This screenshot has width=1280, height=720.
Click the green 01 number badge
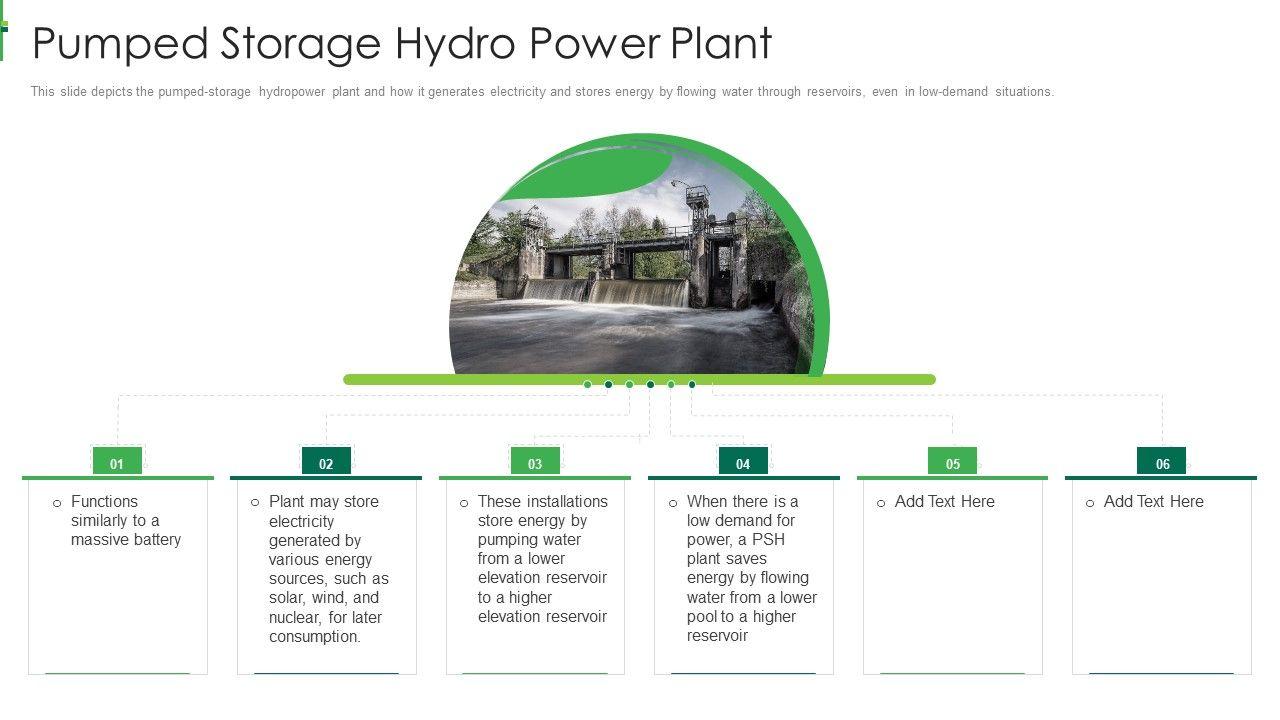pos(117,462)
